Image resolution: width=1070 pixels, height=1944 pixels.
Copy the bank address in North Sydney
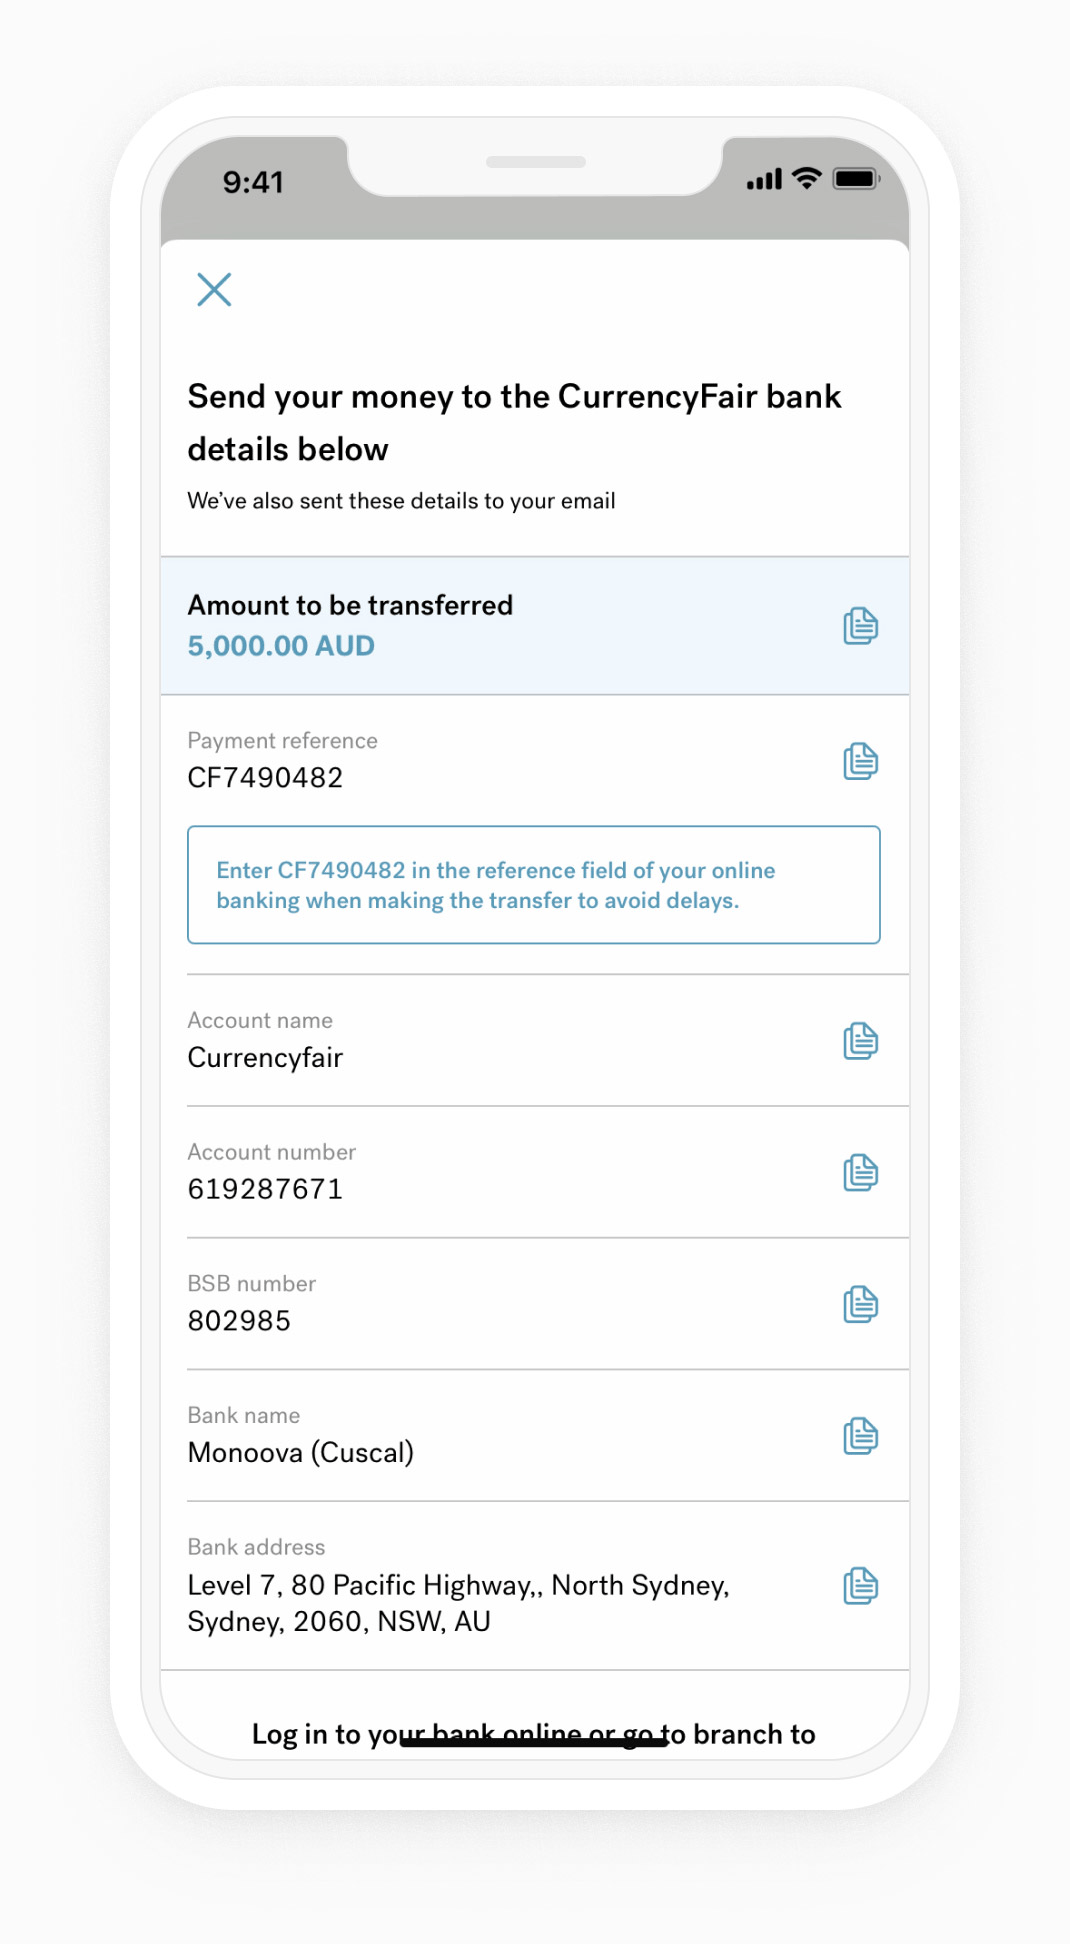coord(860,1584)
